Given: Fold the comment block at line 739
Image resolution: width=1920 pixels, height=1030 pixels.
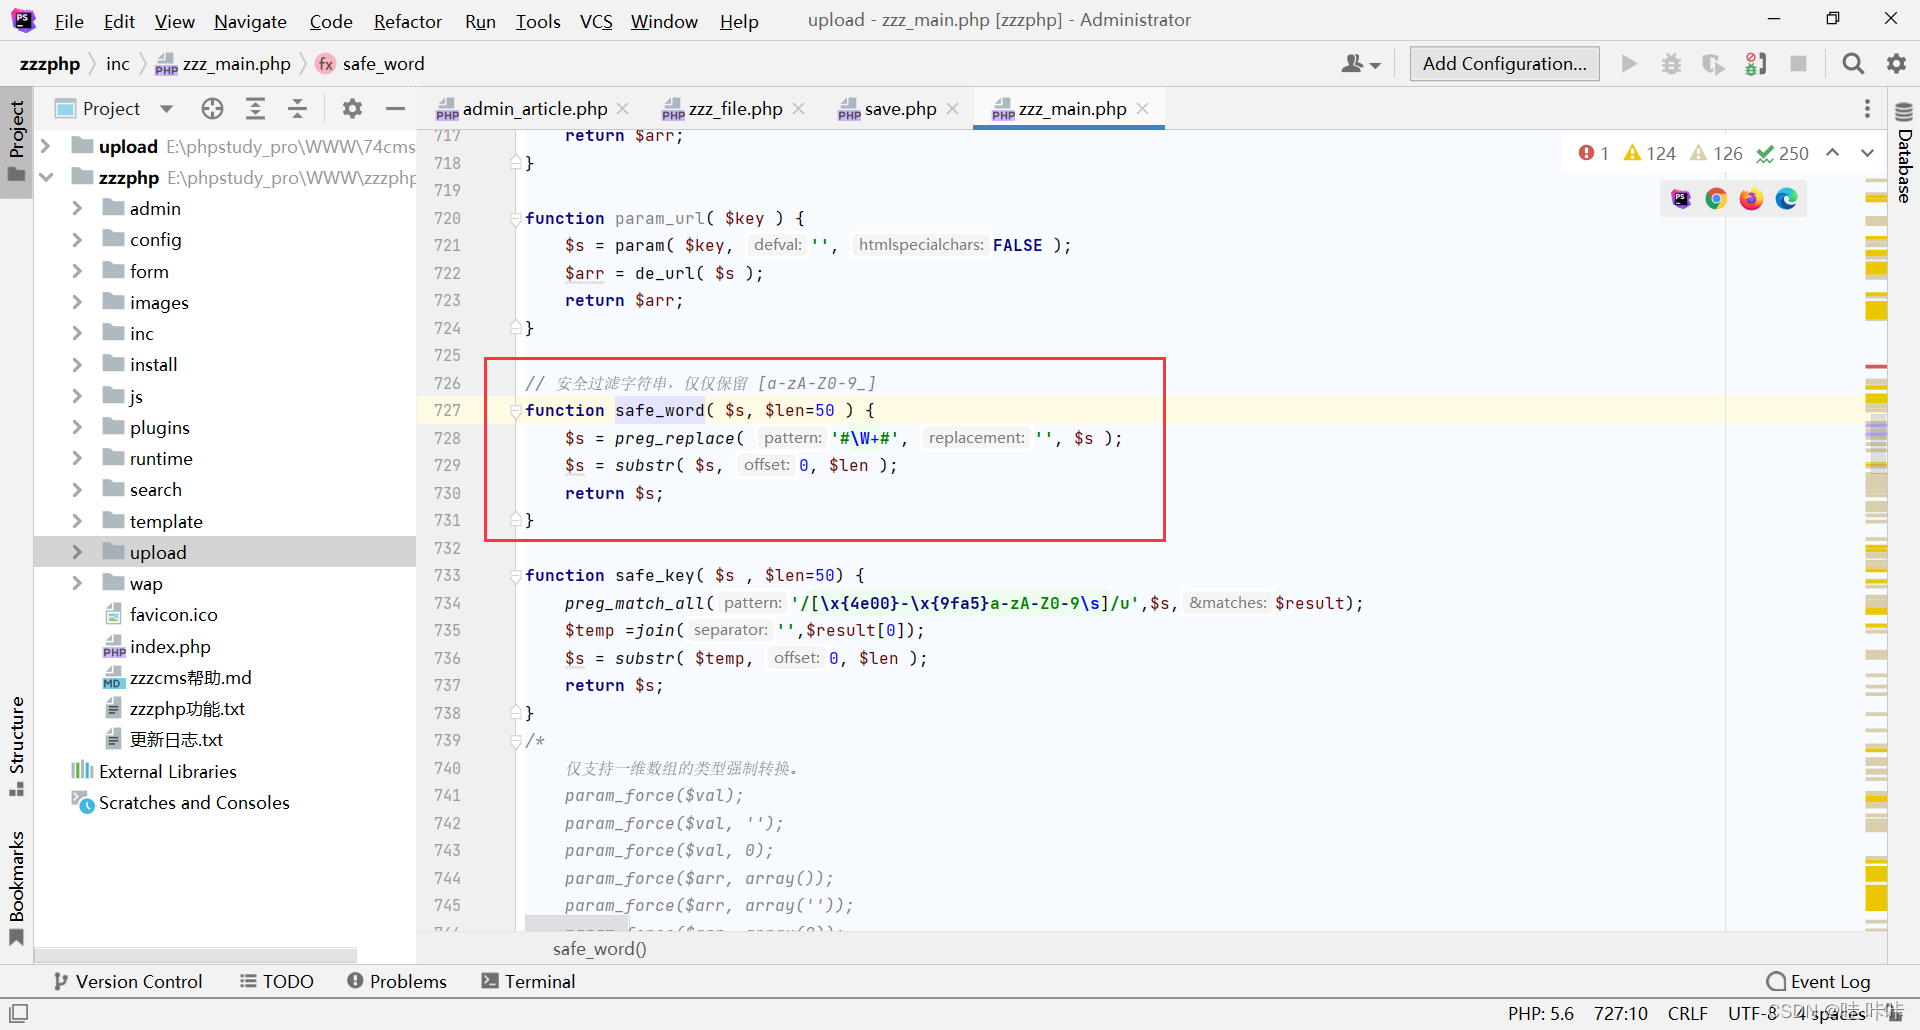Looking at the screenshot, I should click(x=516, y=740).
